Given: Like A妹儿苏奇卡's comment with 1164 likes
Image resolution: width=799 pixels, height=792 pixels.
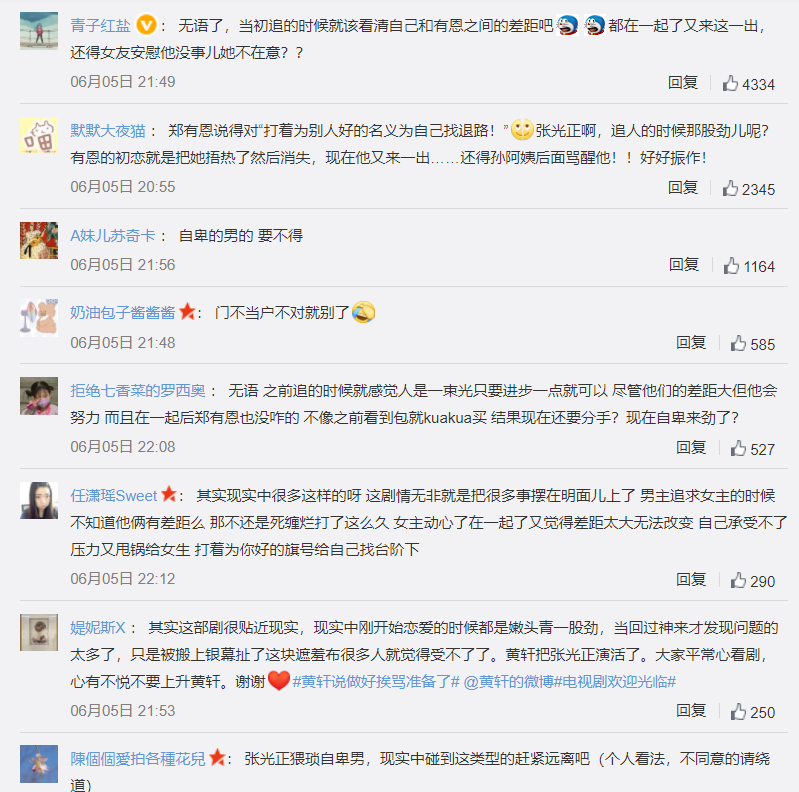Looking at the screenshot, I should tap(730, 266).
